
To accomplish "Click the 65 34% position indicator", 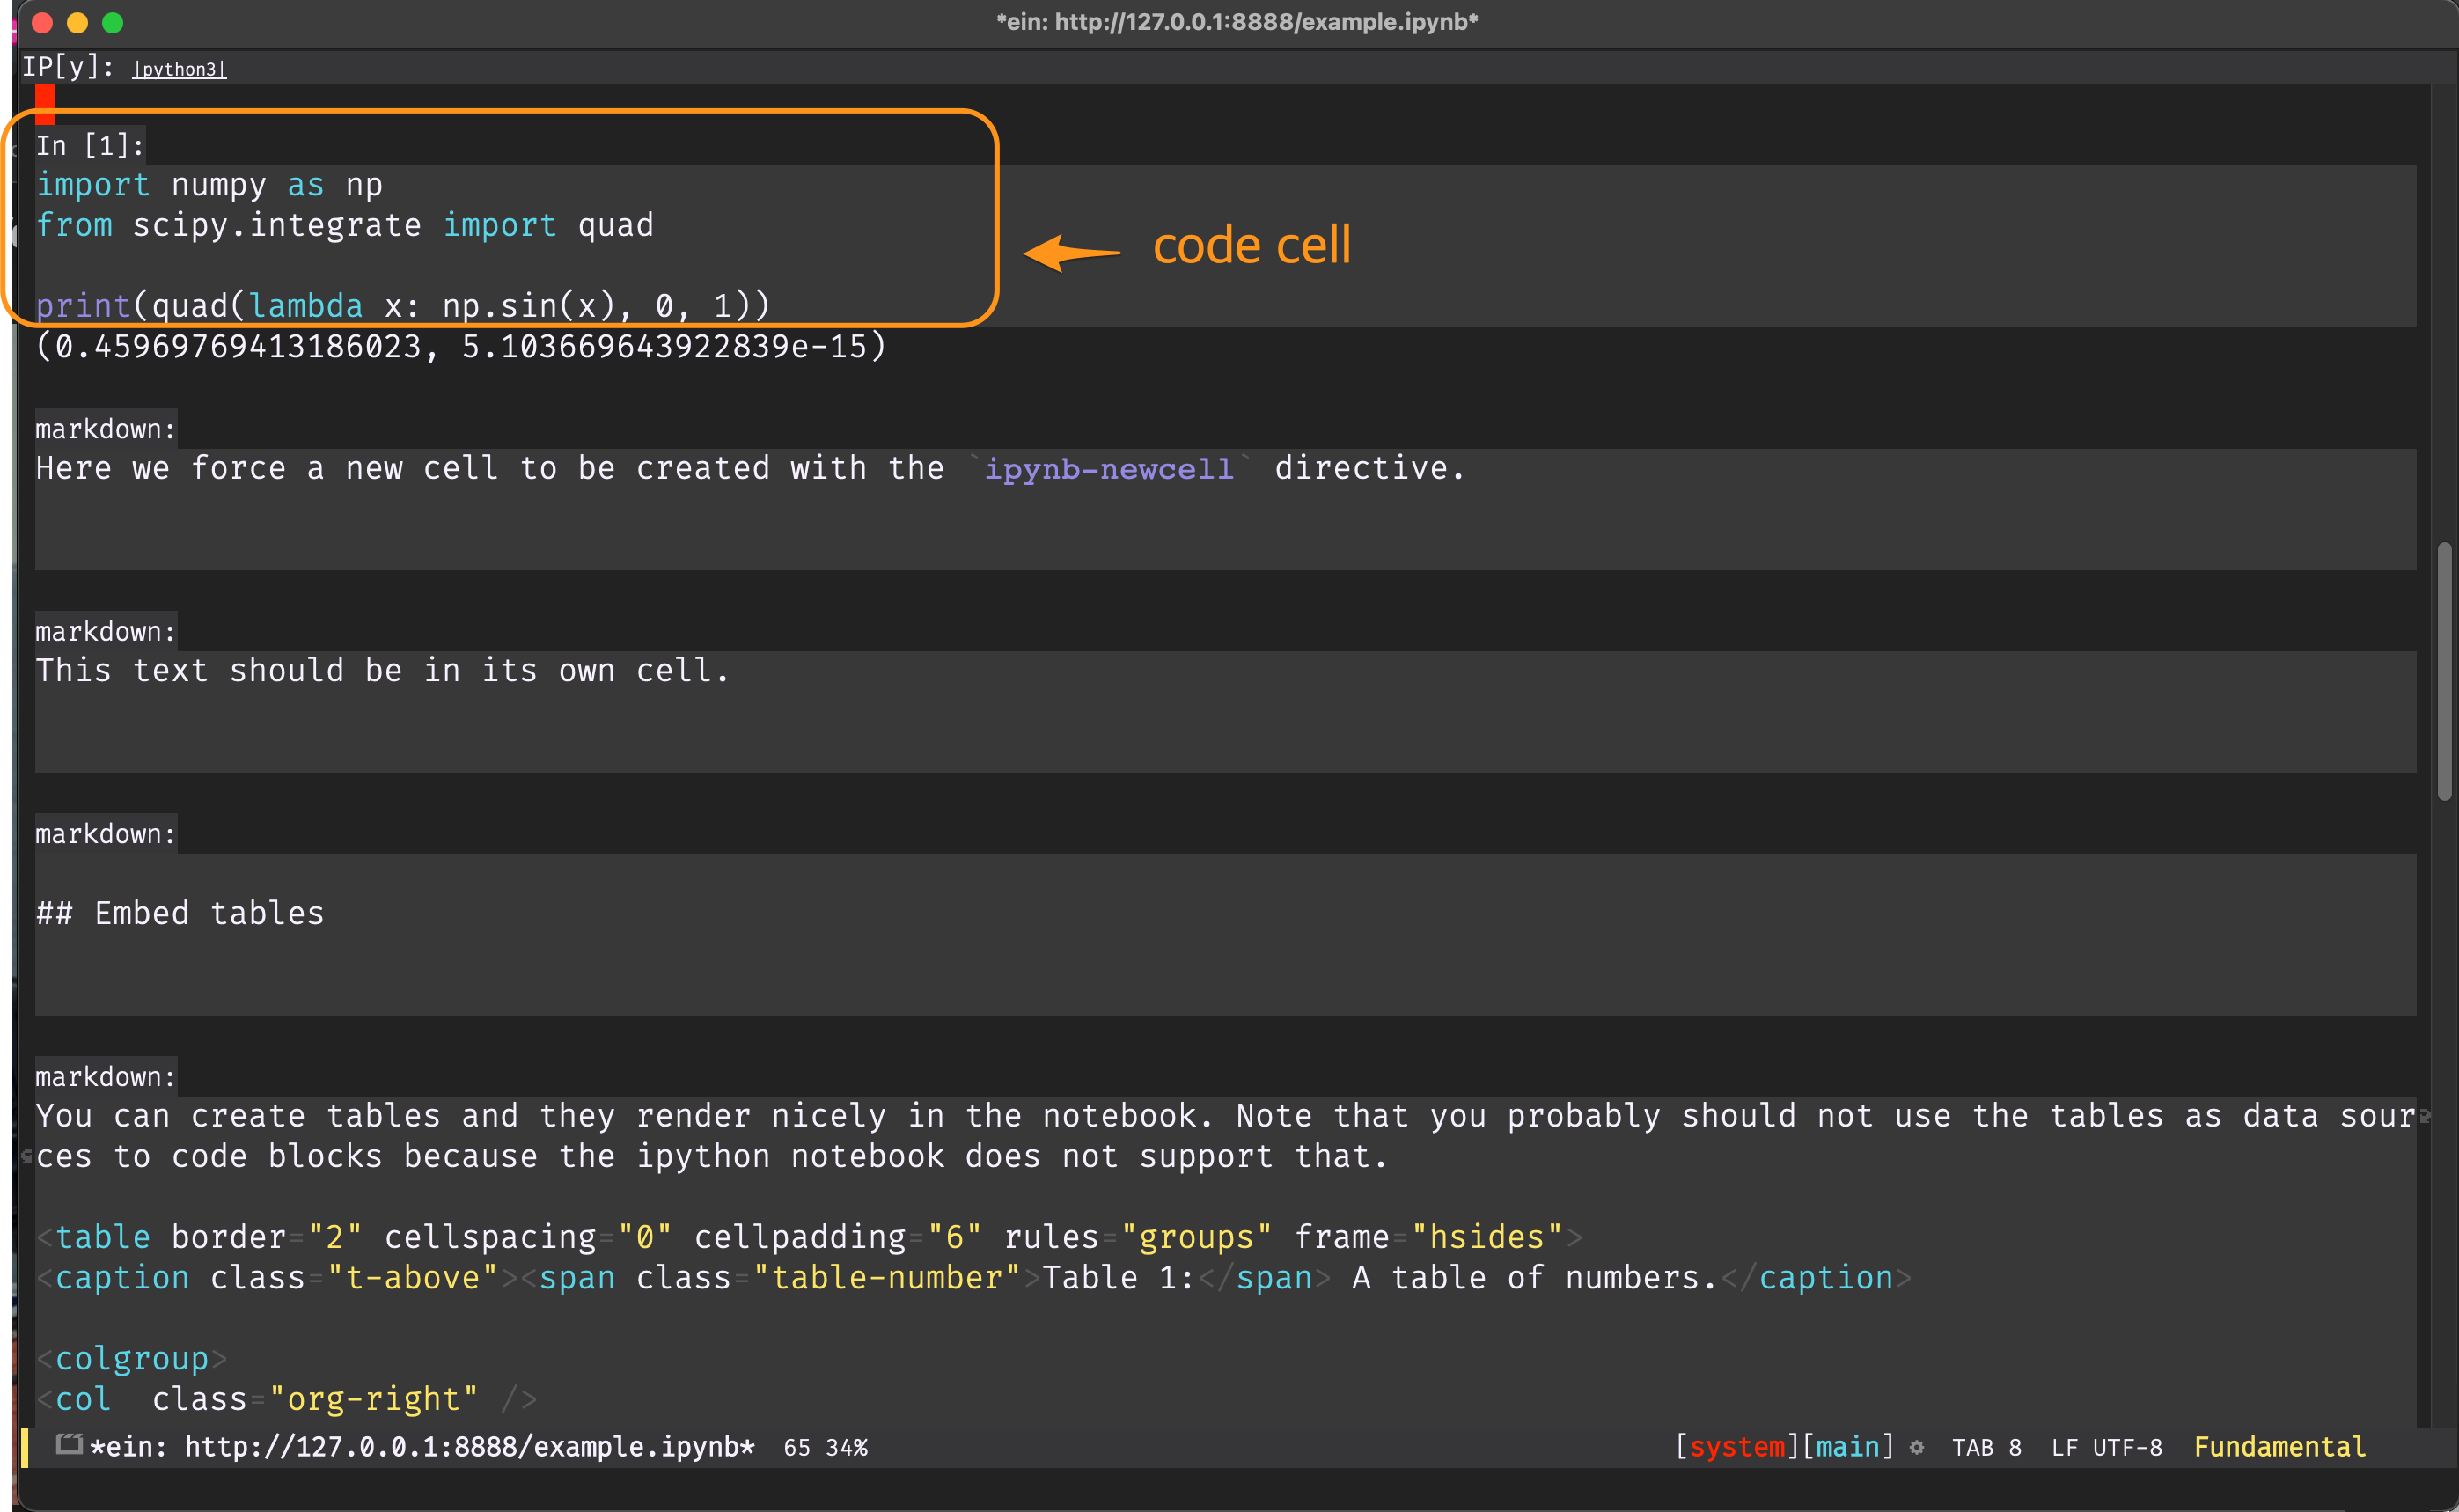I will 825,1447.
